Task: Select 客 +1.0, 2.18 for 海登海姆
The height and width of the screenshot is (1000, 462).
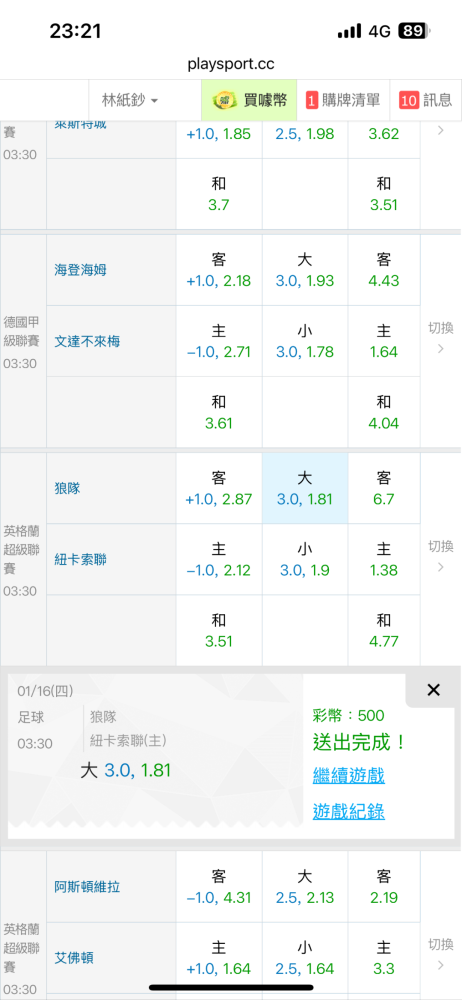Action: pos(219,270)
